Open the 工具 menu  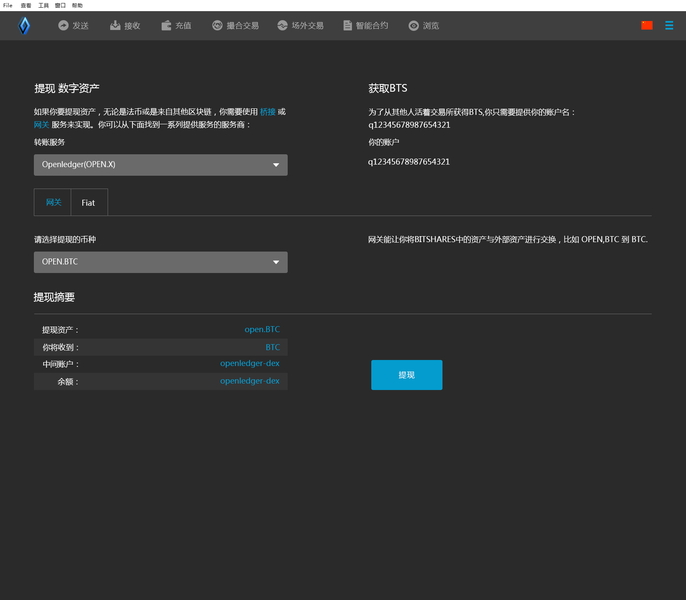tap(43, 5)
